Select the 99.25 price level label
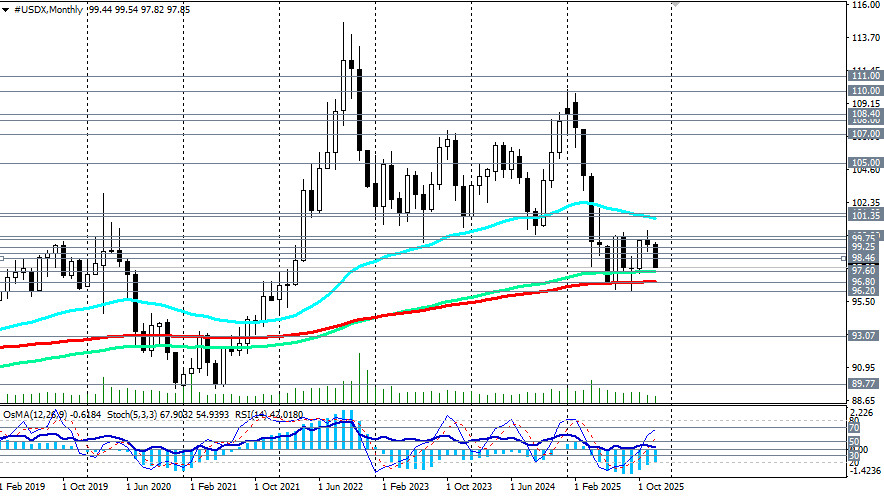Viewport: 884px width, 497px height. coord(865,247)
